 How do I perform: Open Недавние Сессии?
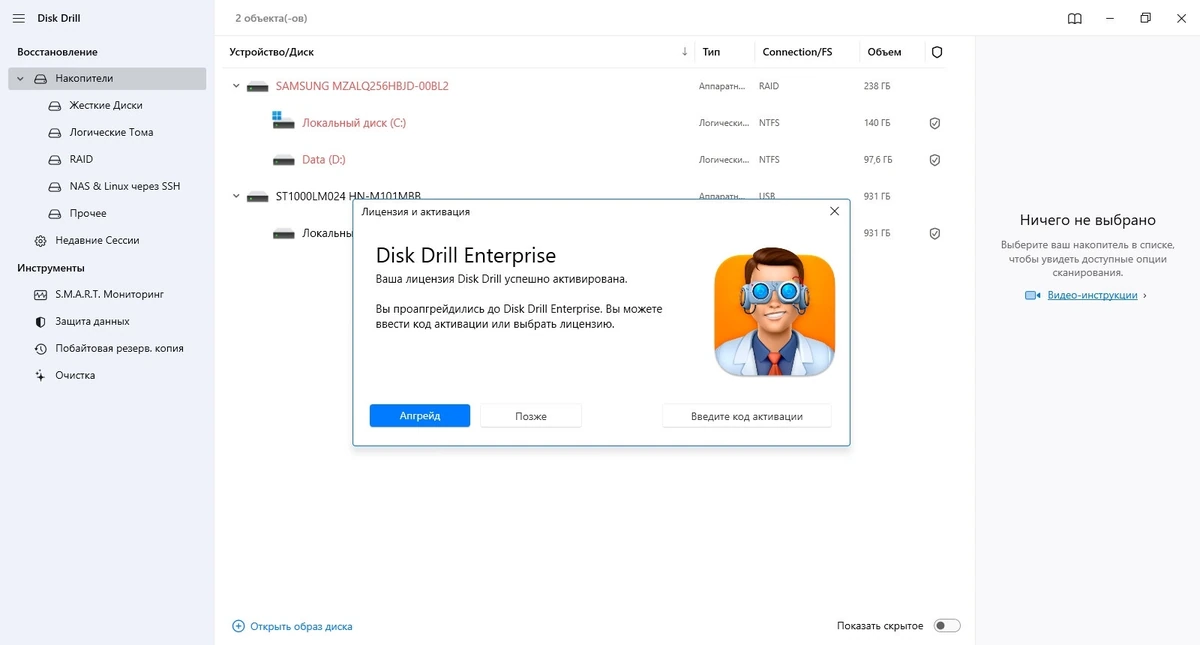97,240
